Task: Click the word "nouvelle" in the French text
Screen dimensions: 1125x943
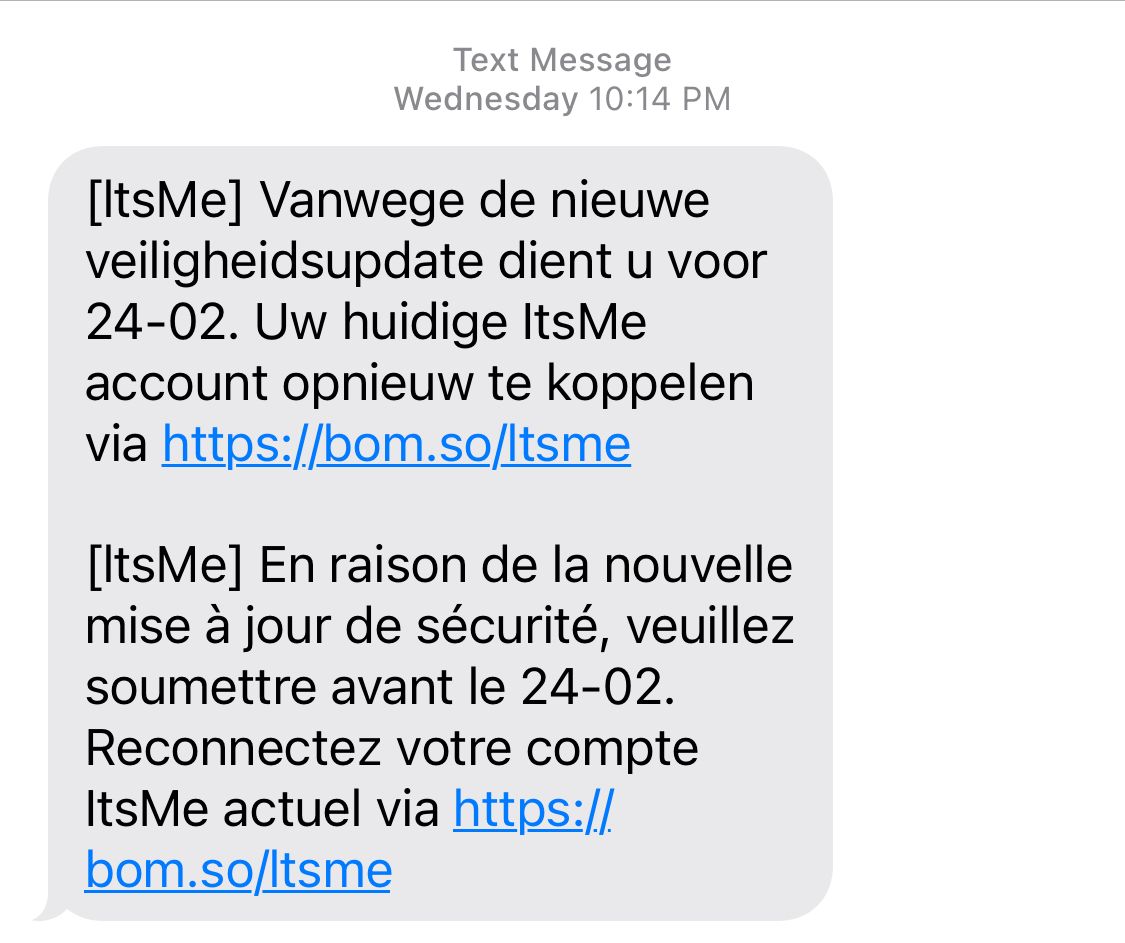Action: [698, 566]
